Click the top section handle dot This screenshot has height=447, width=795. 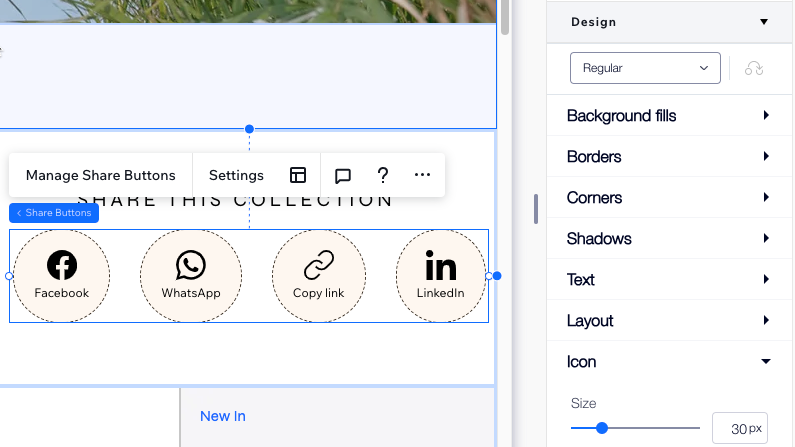point(249,129)
